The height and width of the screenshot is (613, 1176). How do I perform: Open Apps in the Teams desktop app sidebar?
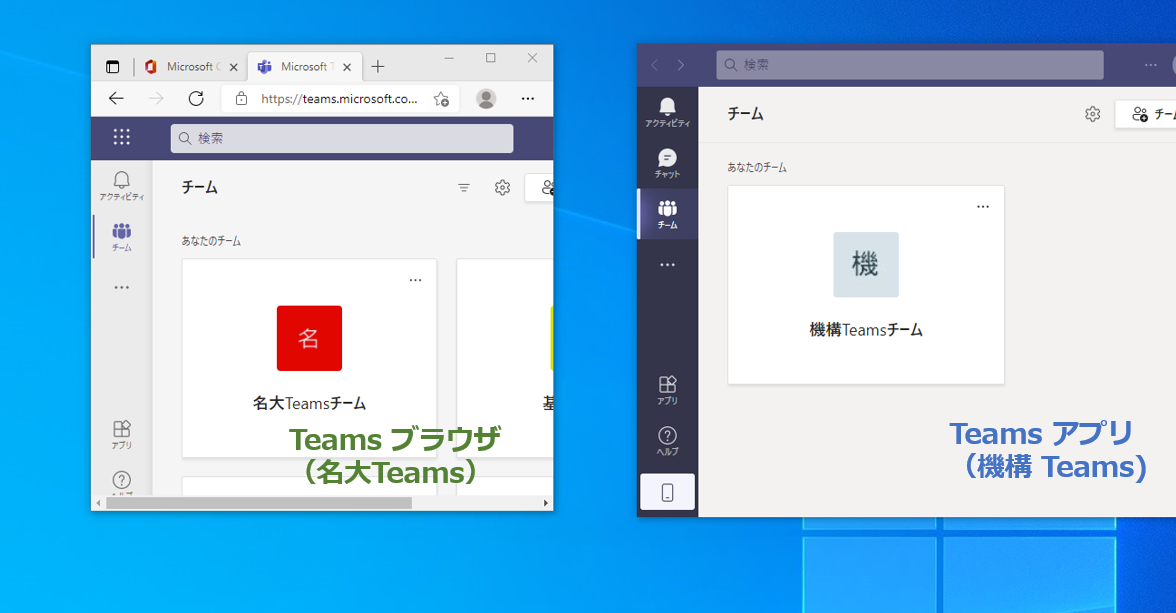pyautogui.click(x=667, y=389)
